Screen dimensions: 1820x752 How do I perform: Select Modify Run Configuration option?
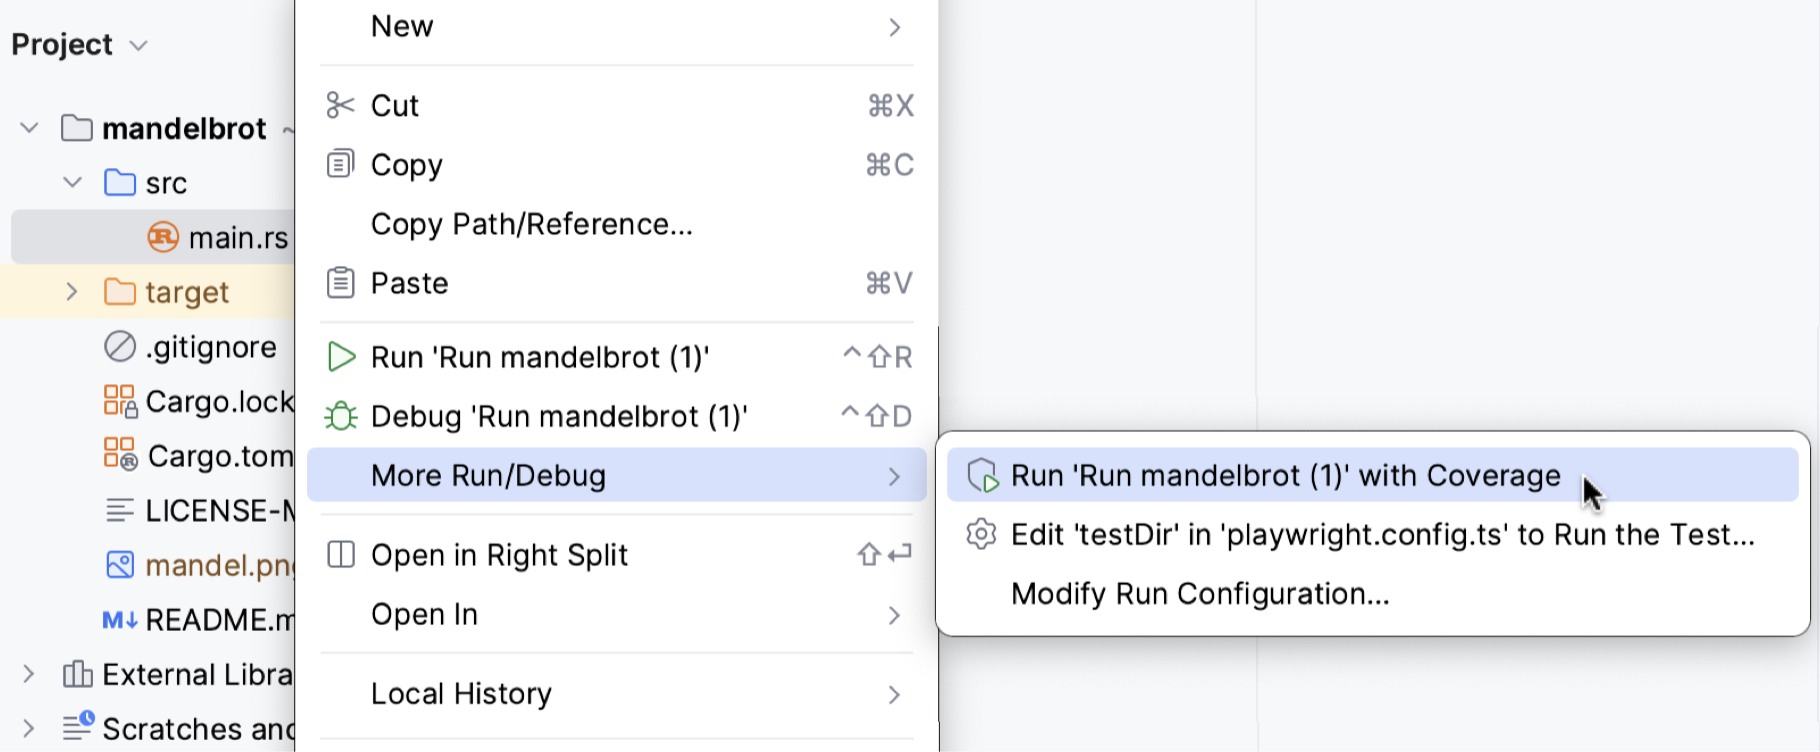[1200, 594]
